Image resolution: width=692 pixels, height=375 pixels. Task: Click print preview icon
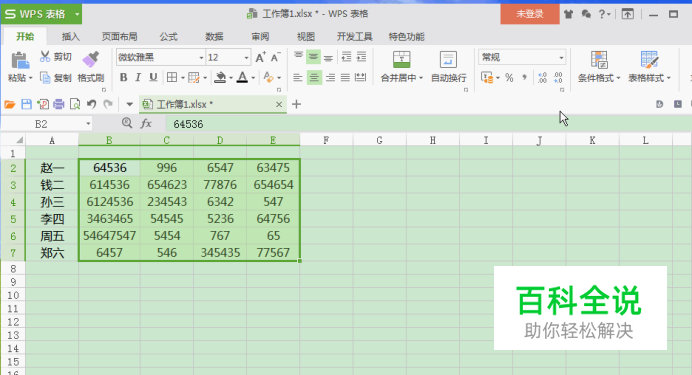[x=75, y=104]
